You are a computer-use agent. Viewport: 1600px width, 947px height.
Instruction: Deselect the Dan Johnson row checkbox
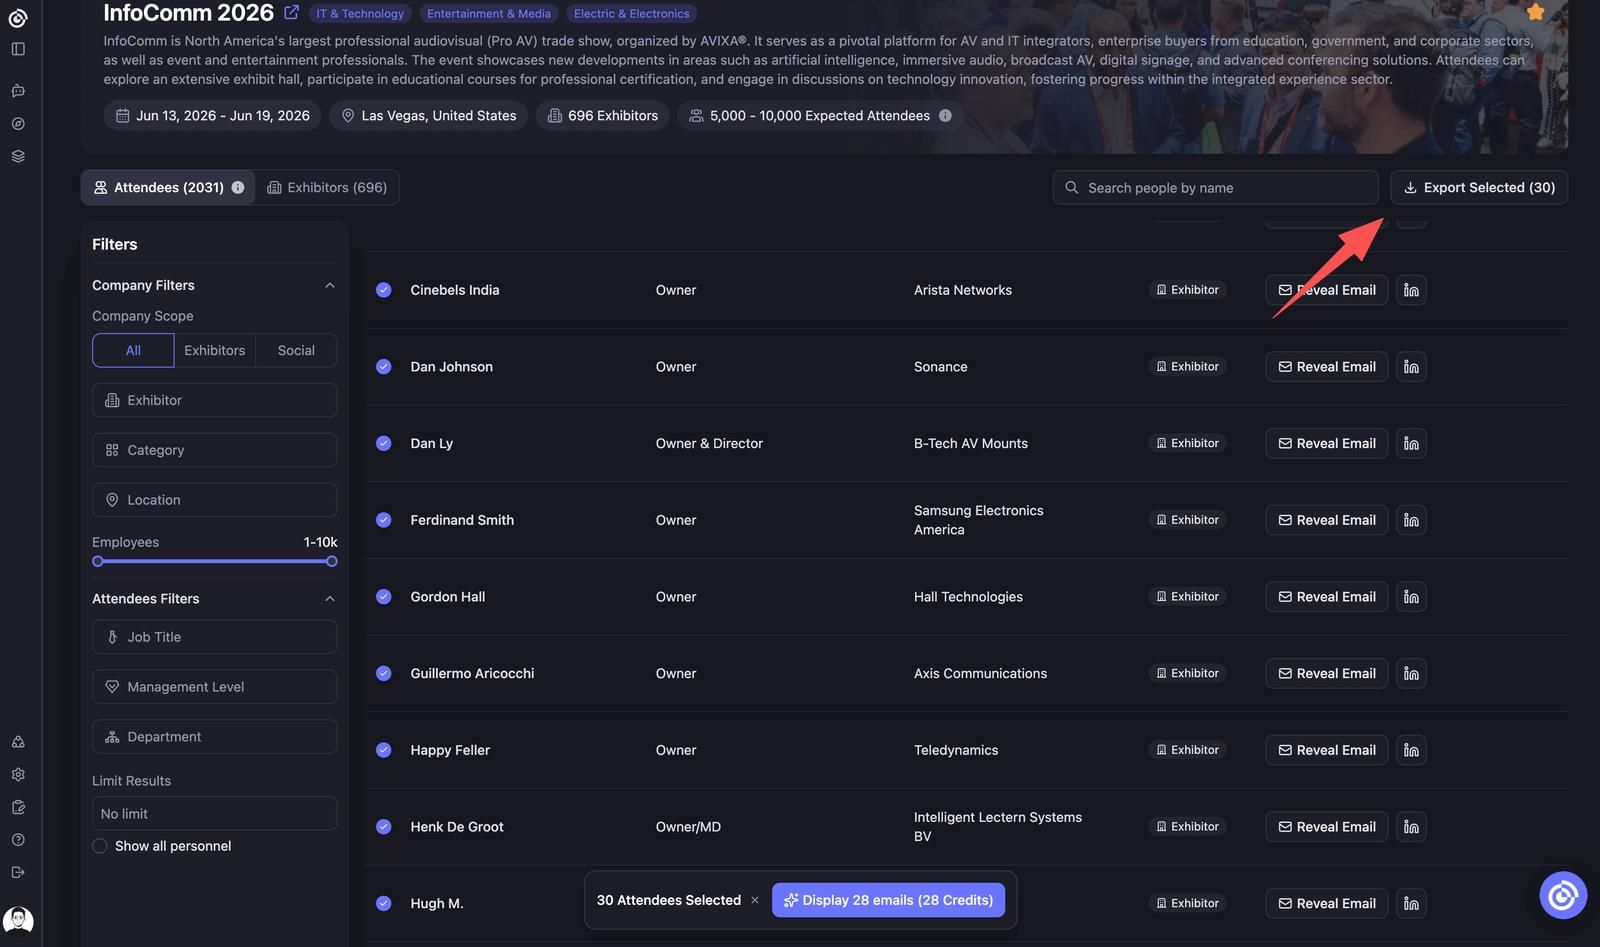[x=384, y=367]
